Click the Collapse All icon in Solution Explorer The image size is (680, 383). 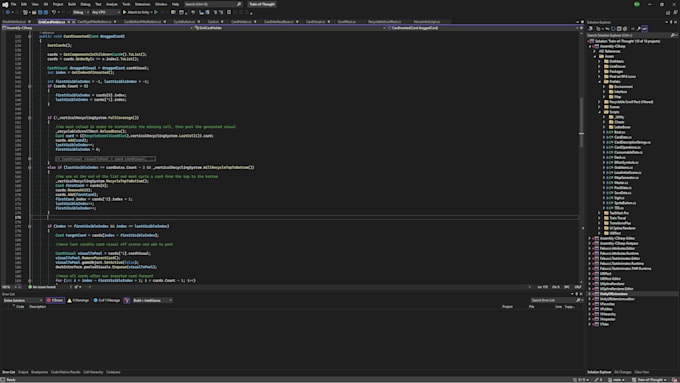(x=619, y=29)
